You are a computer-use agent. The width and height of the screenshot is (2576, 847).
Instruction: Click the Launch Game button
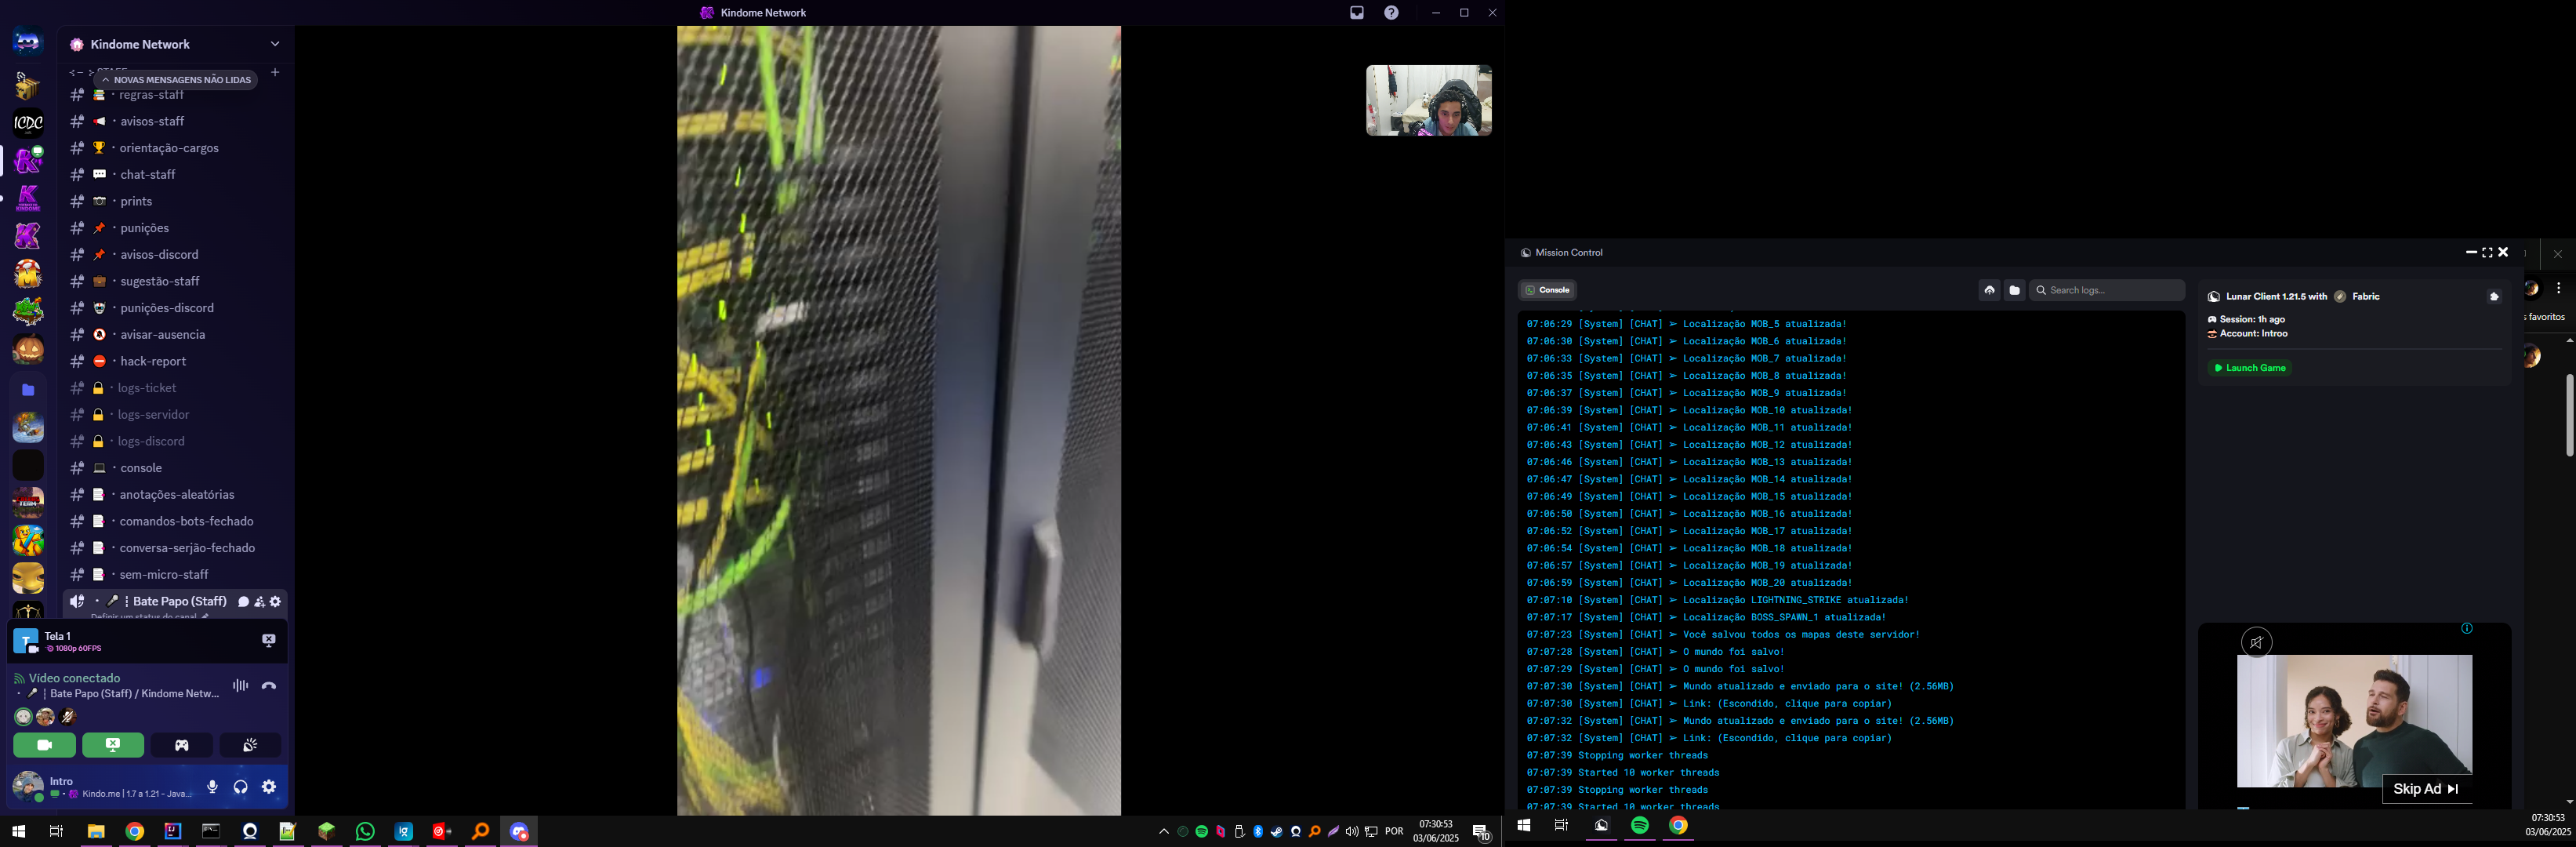[2250, 368]
